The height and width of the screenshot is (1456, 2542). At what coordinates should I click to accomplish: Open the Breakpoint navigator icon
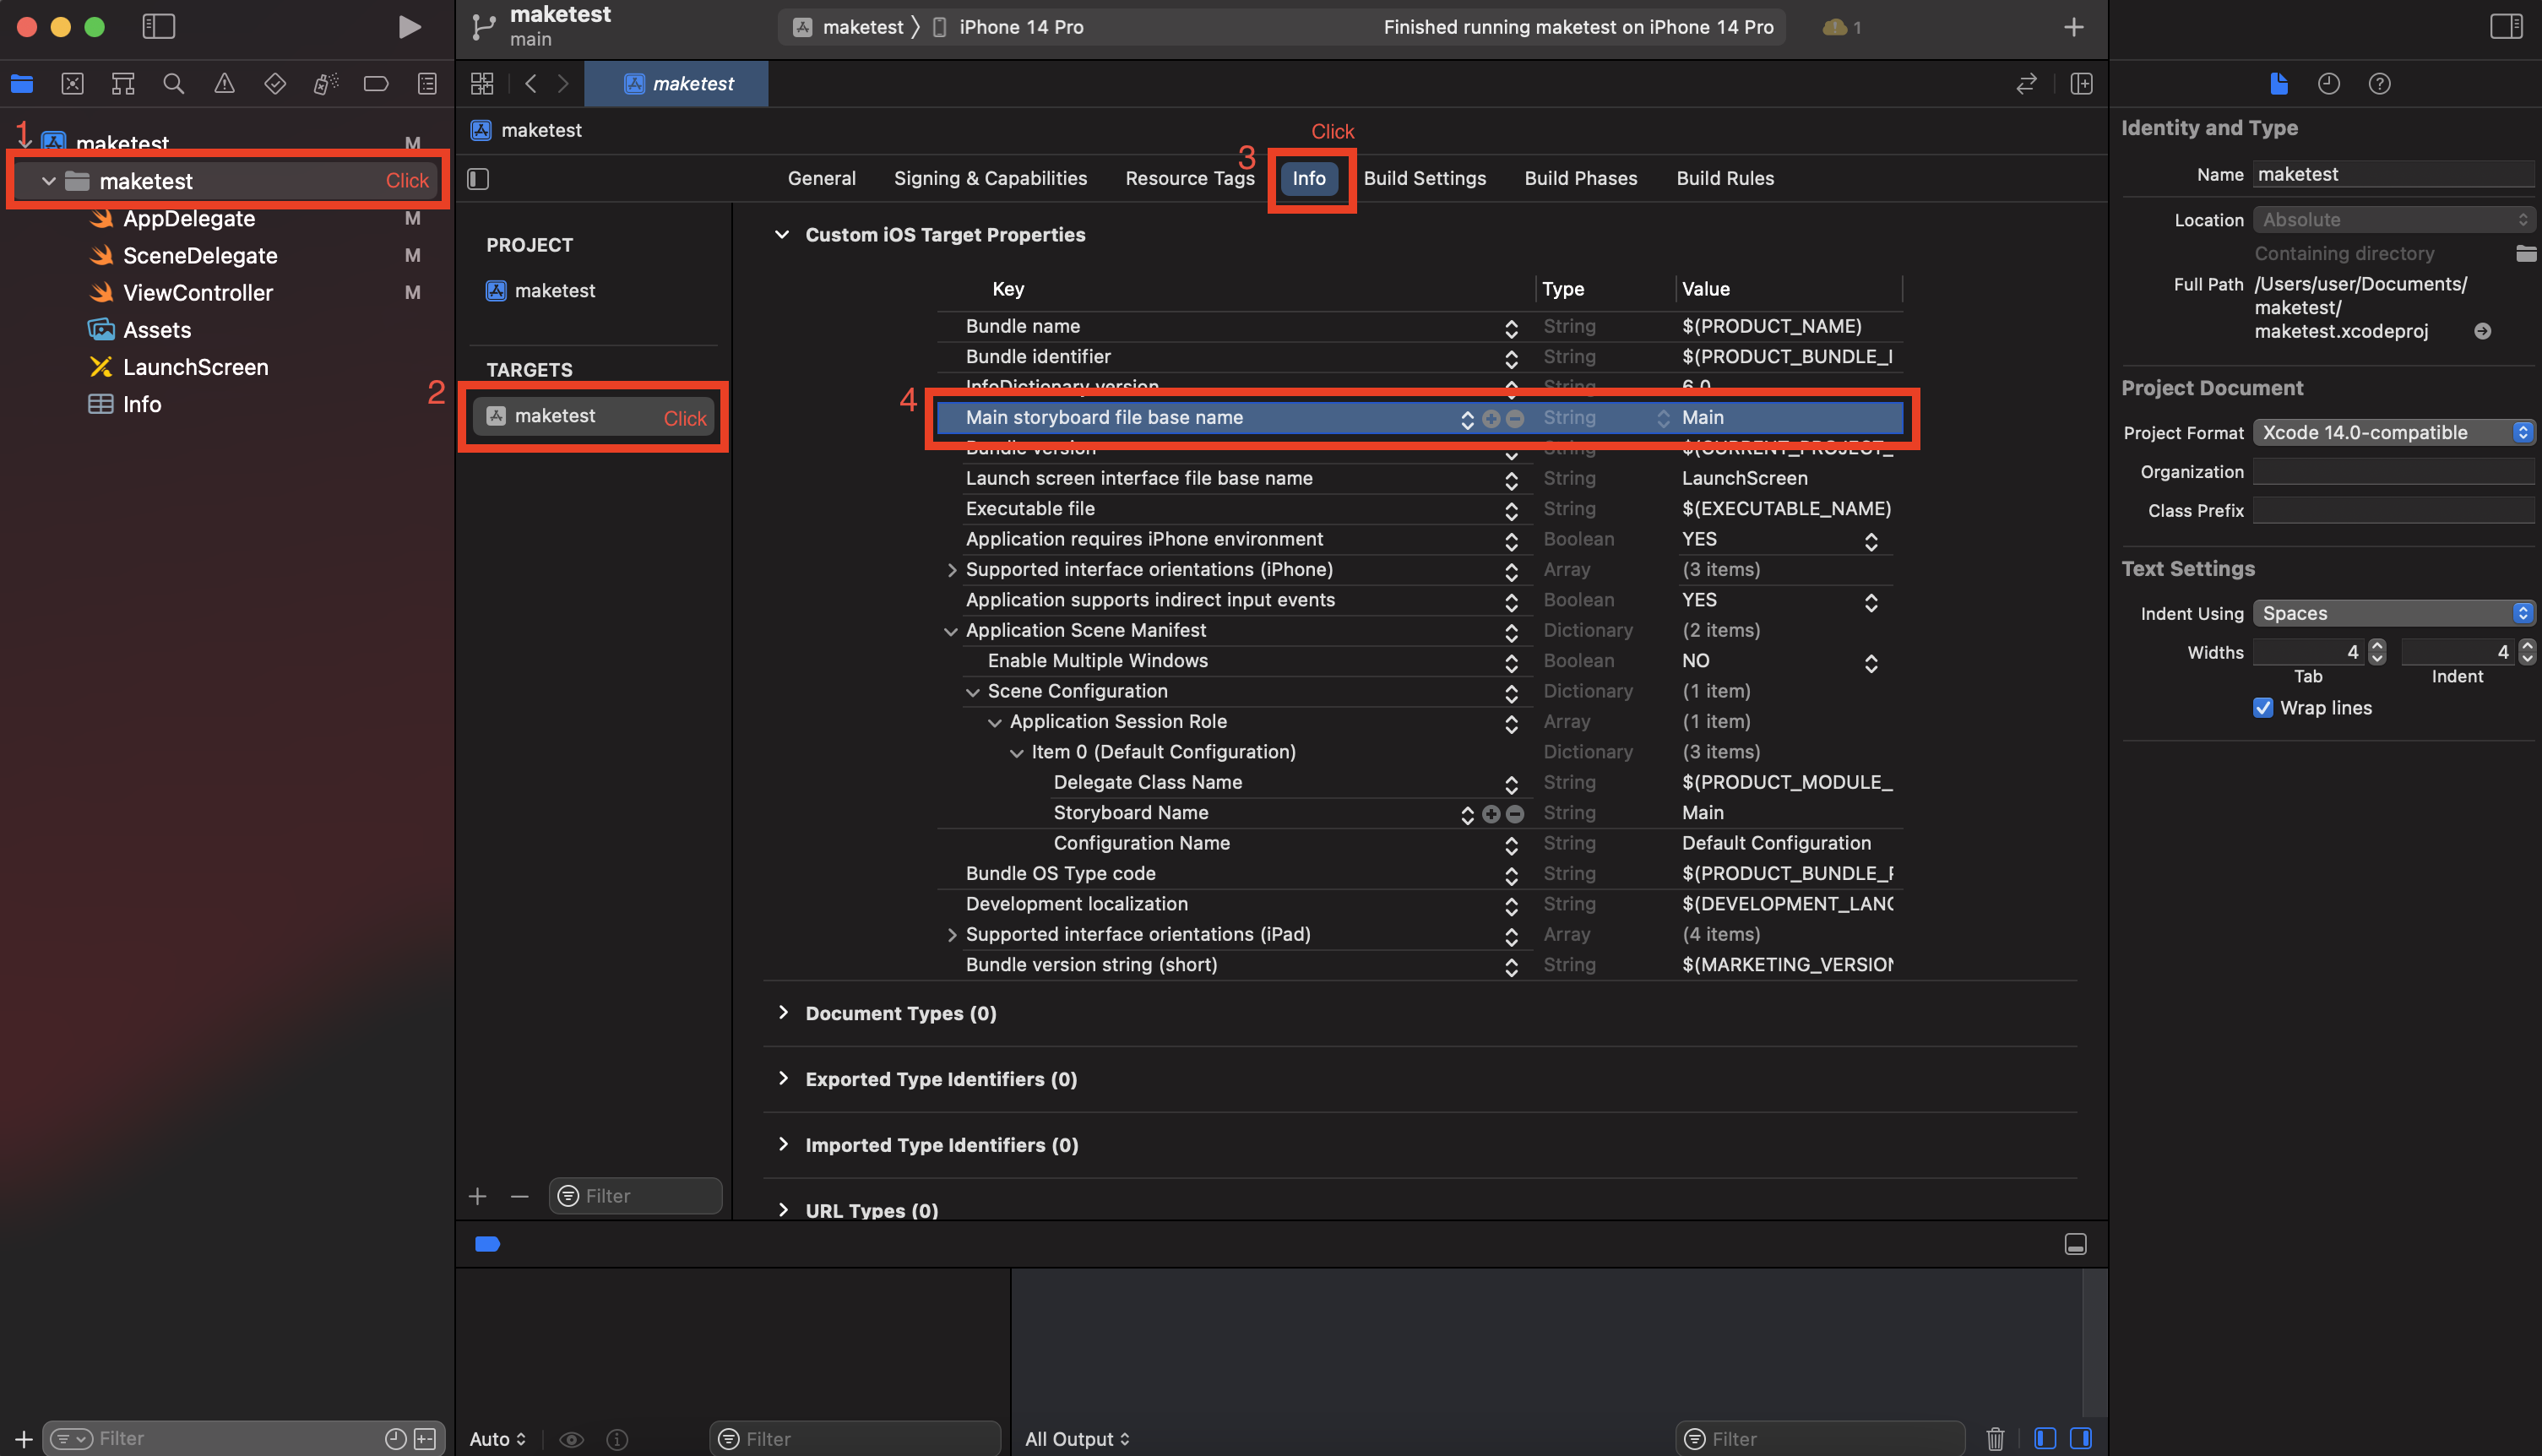coord(376,84)
